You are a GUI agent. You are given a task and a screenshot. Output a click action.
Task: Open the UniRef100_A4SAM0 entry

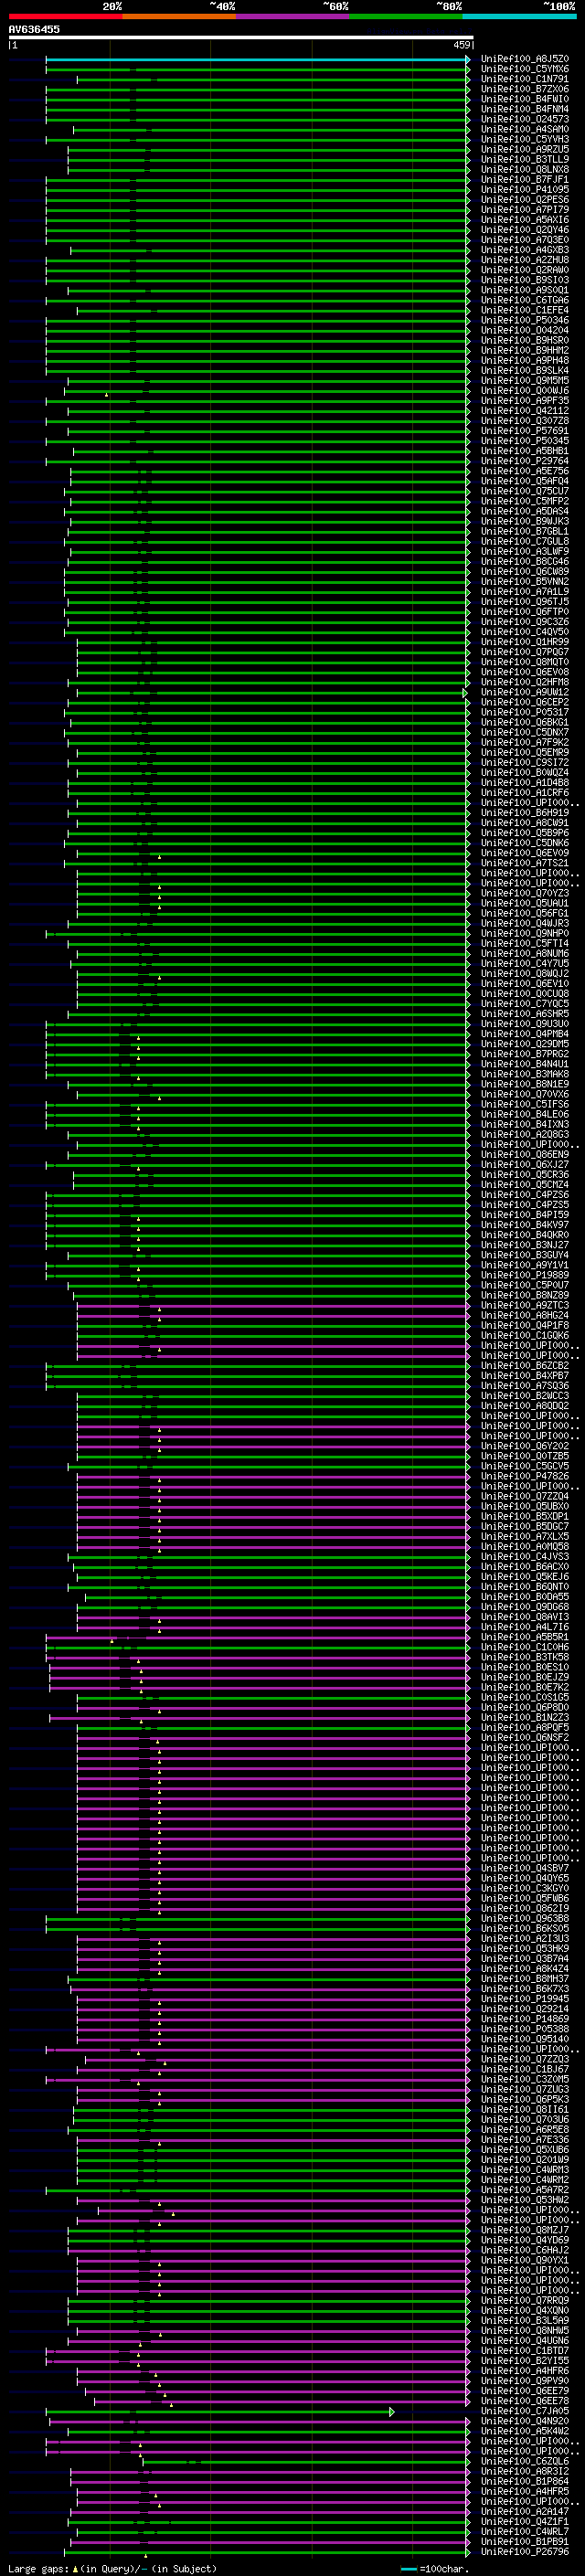coord(524,129)
